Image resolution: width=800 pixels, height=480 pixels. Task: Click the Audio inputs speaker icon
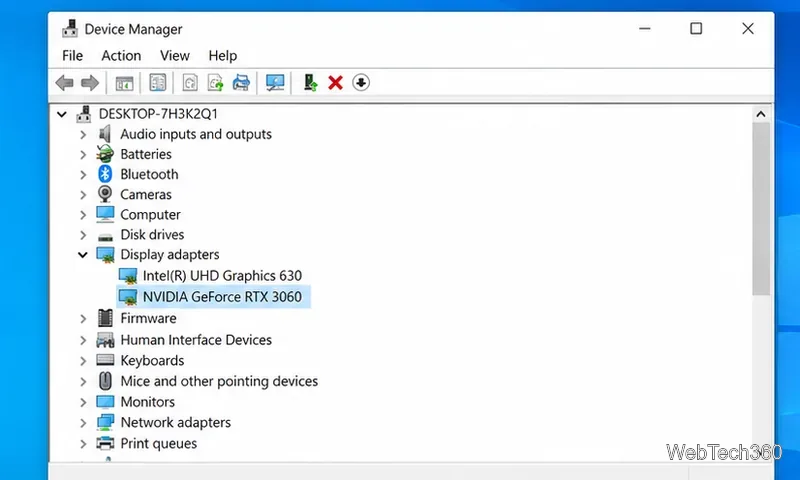(105, 134)
